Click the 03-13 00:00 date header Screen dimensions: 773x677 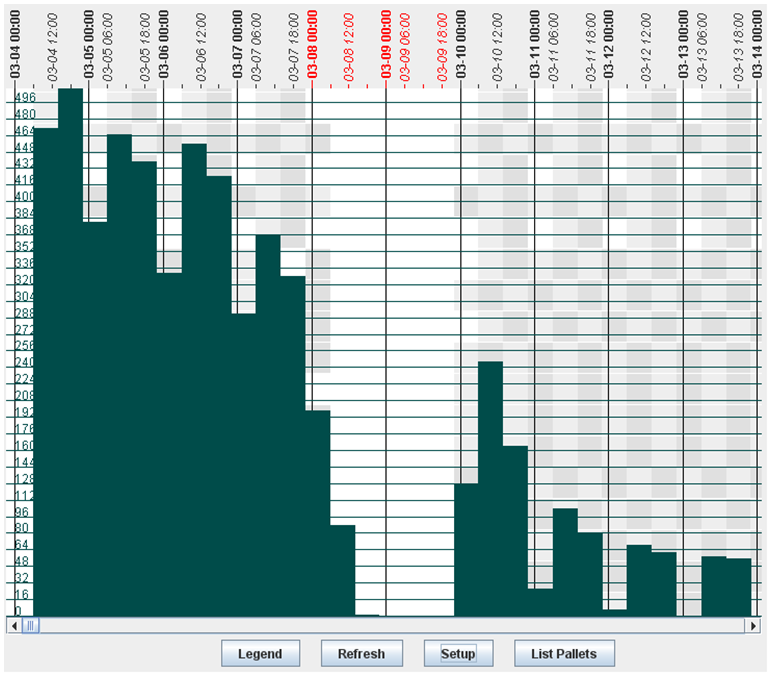[x=683, y=44]
